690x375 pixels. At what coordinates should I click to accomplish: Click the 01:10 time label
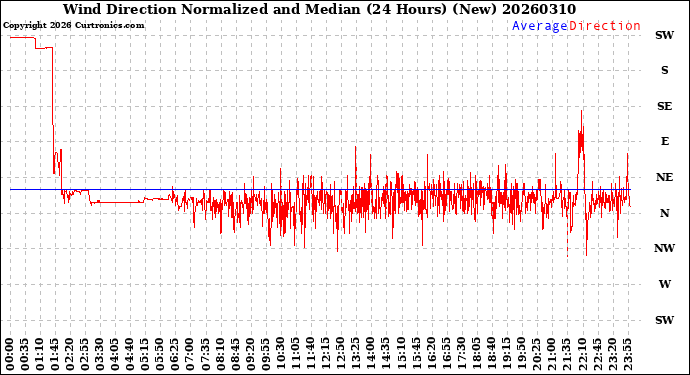(40, 355)
